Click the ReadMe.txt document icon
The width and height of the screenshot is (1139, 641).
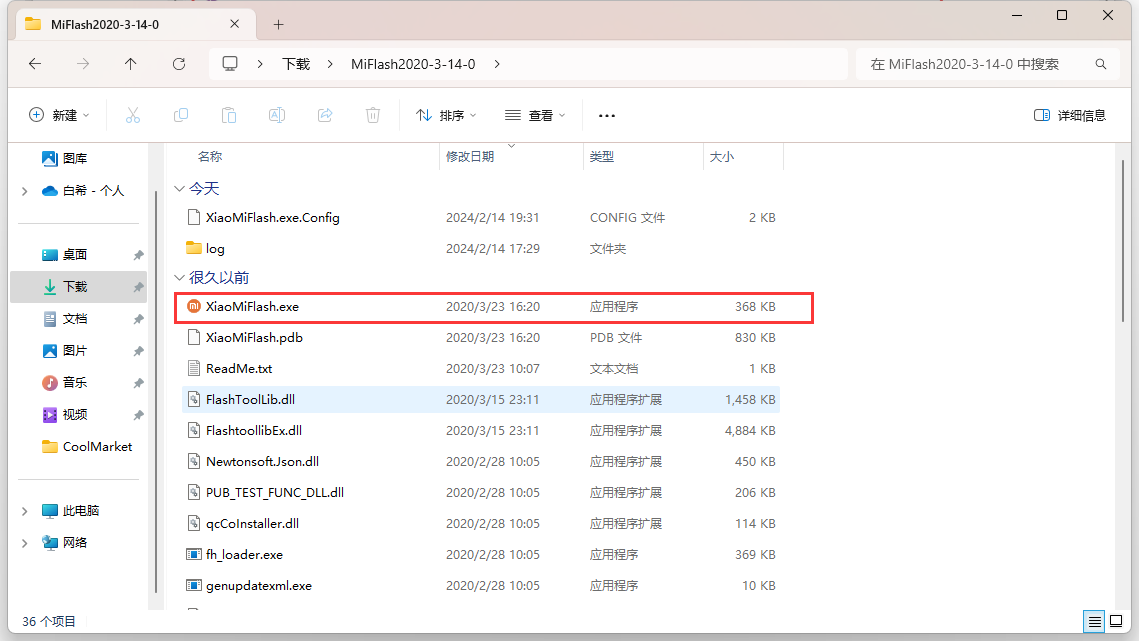[193, 368]
